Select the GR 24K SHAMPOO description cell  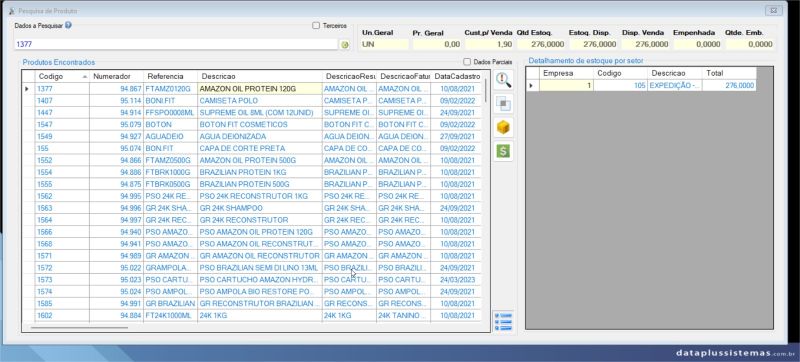coord(260,208)
